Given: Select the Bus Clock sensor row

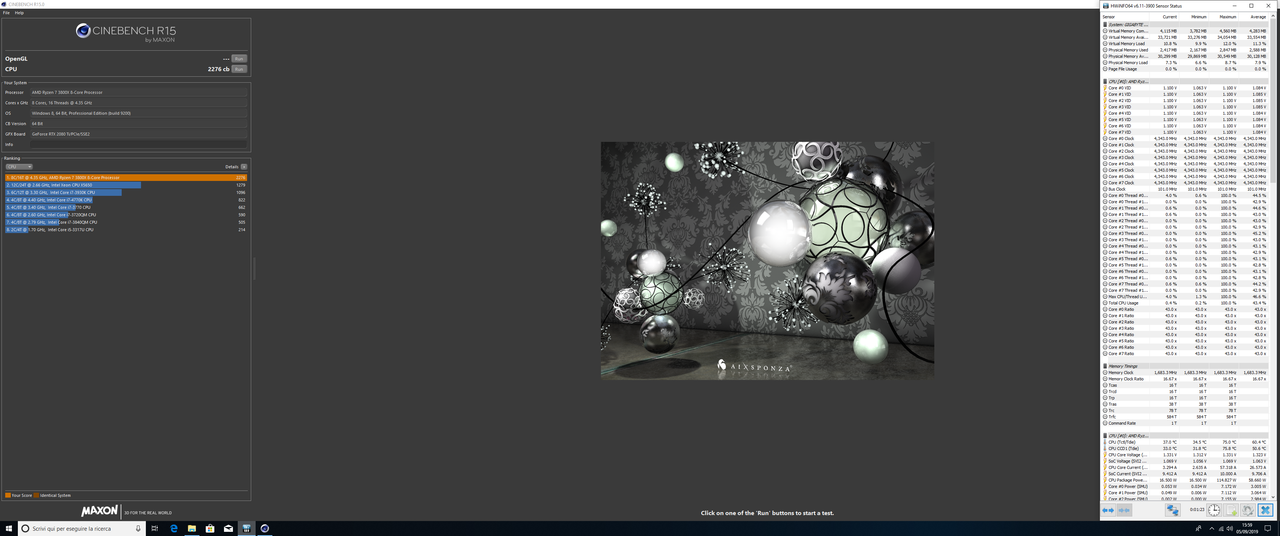Looking at the screenshot, I should pyautogui.click(x=1185, y=189).
